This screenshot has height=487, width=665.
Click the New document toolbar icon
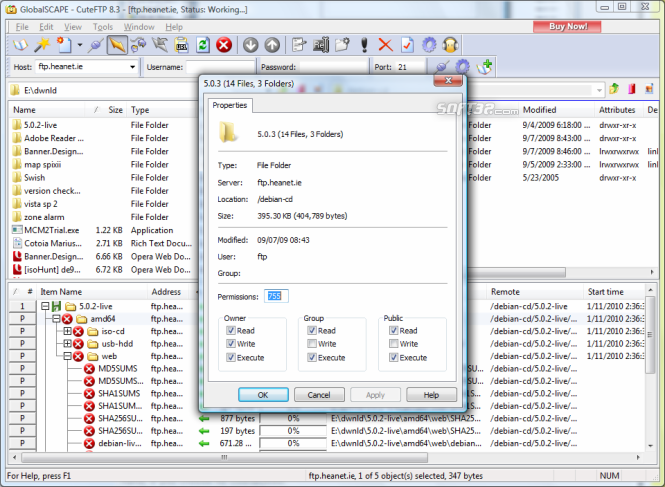[64, 45]
